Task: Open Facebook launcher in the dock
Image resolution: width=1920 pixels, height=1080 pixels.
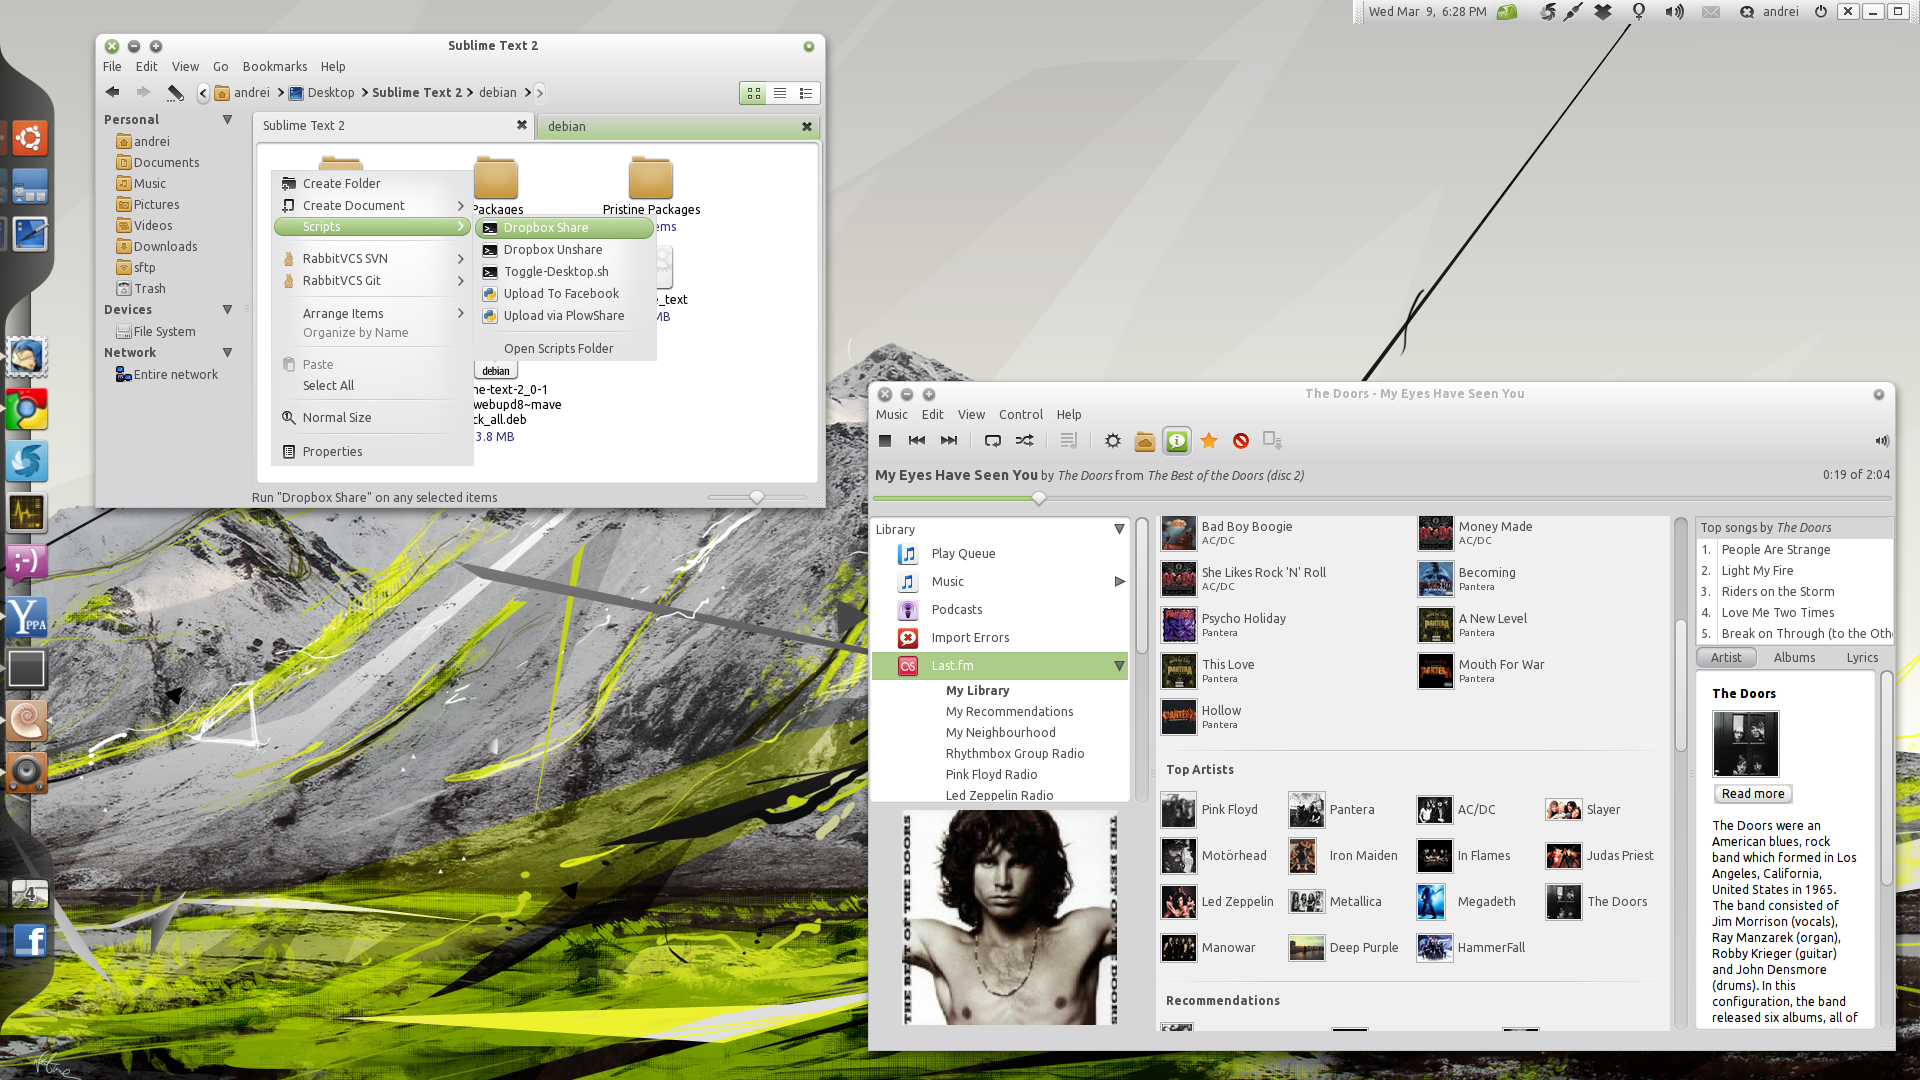Action: click(x=30, y=940)
